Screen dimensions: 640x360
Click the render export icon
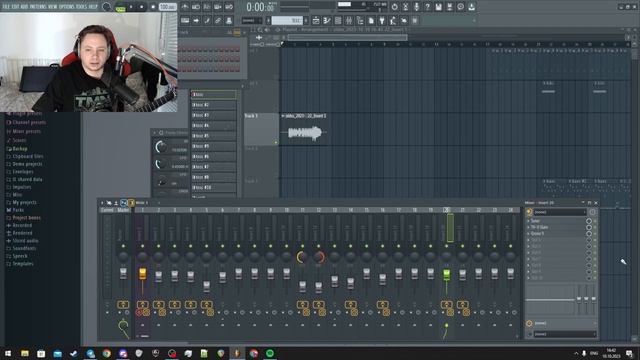point(449,7)
